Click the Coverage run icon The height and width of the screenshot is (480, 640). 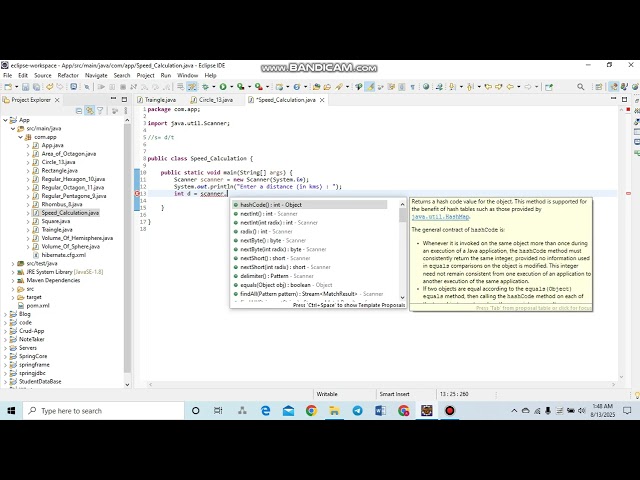click(240, 87)
